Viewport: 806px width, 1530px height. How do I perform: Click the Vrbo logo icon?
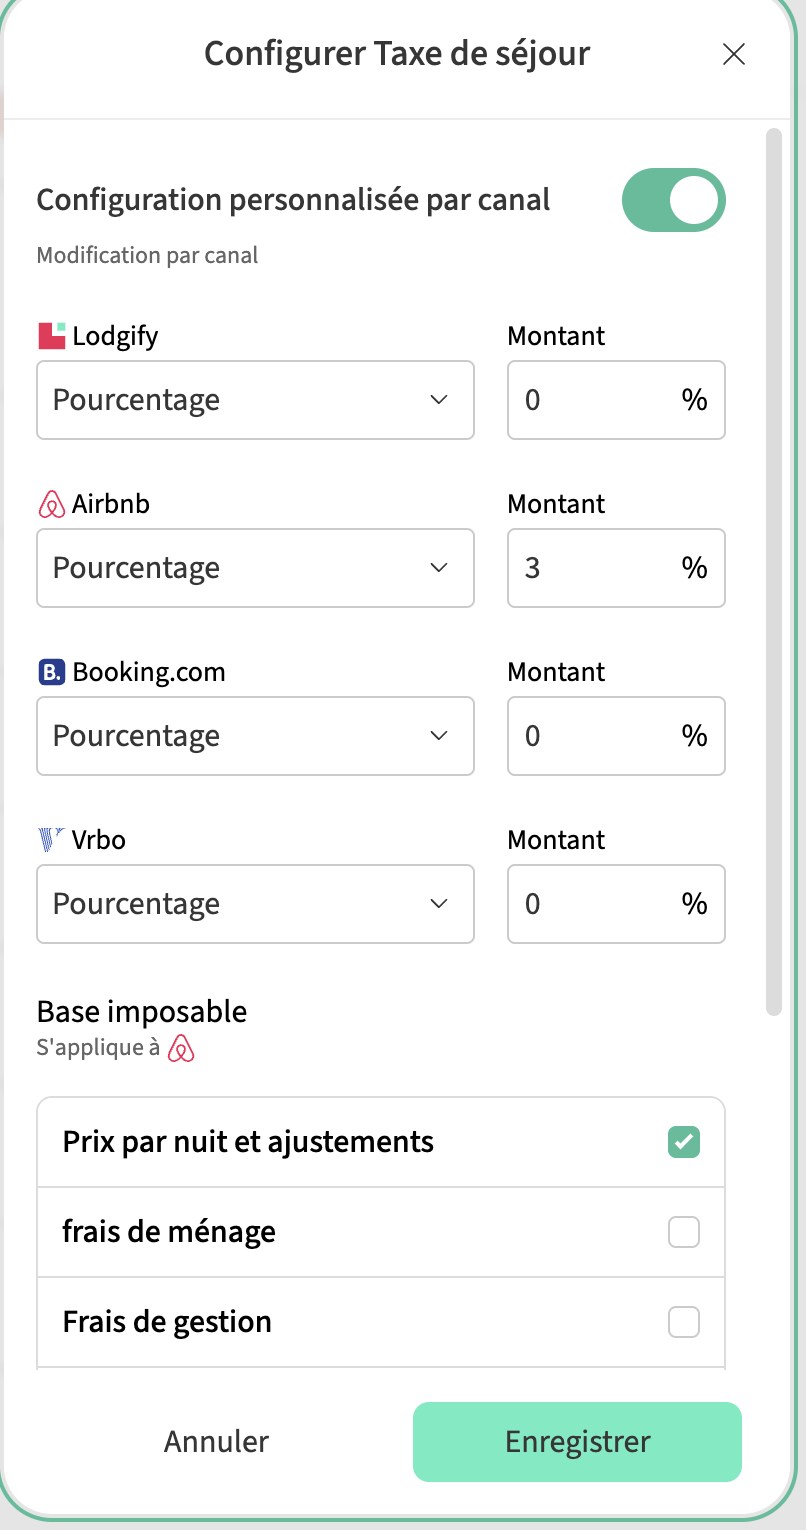[x=51, y=840]
